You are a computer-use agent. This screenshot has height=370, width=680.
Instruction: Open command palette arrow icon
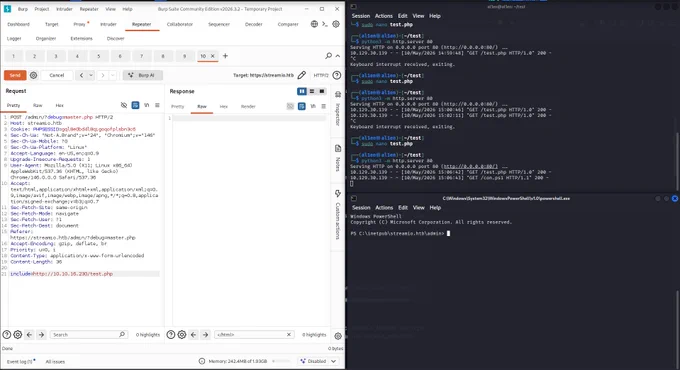pos(325,24)
